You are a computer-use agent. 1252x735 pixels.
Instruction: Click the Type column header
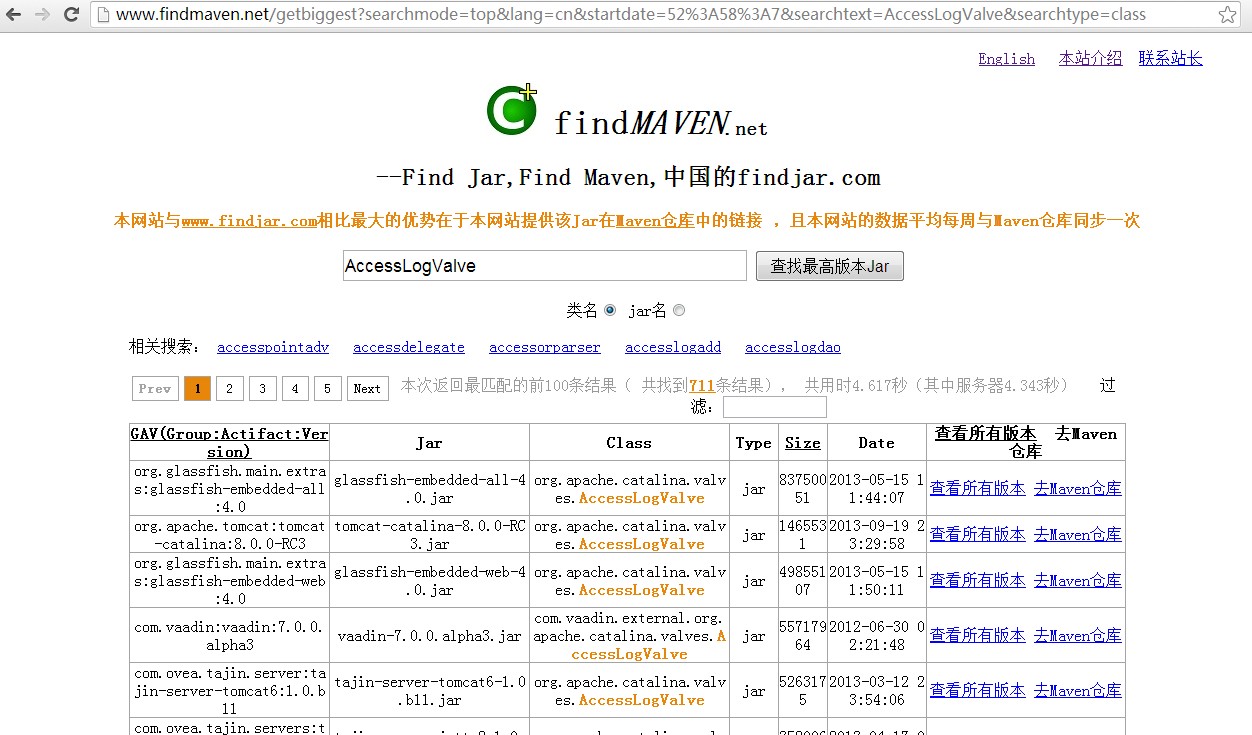753,443
